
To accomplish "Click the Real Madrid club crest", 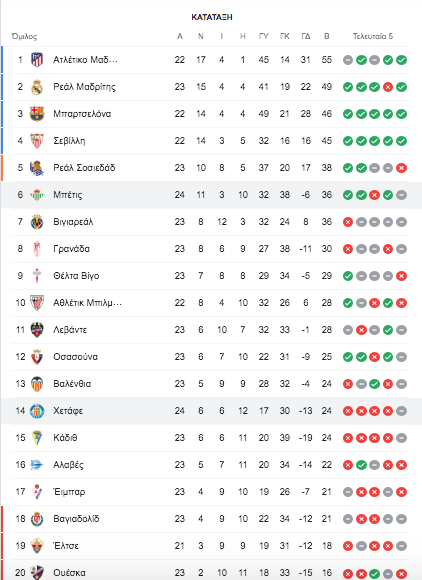I will [37, 87].
